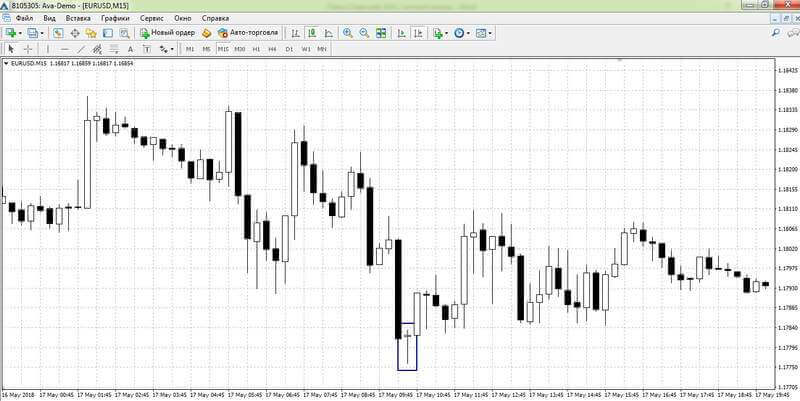
Task: Select the text label A tool
Action: click(130, 49)
